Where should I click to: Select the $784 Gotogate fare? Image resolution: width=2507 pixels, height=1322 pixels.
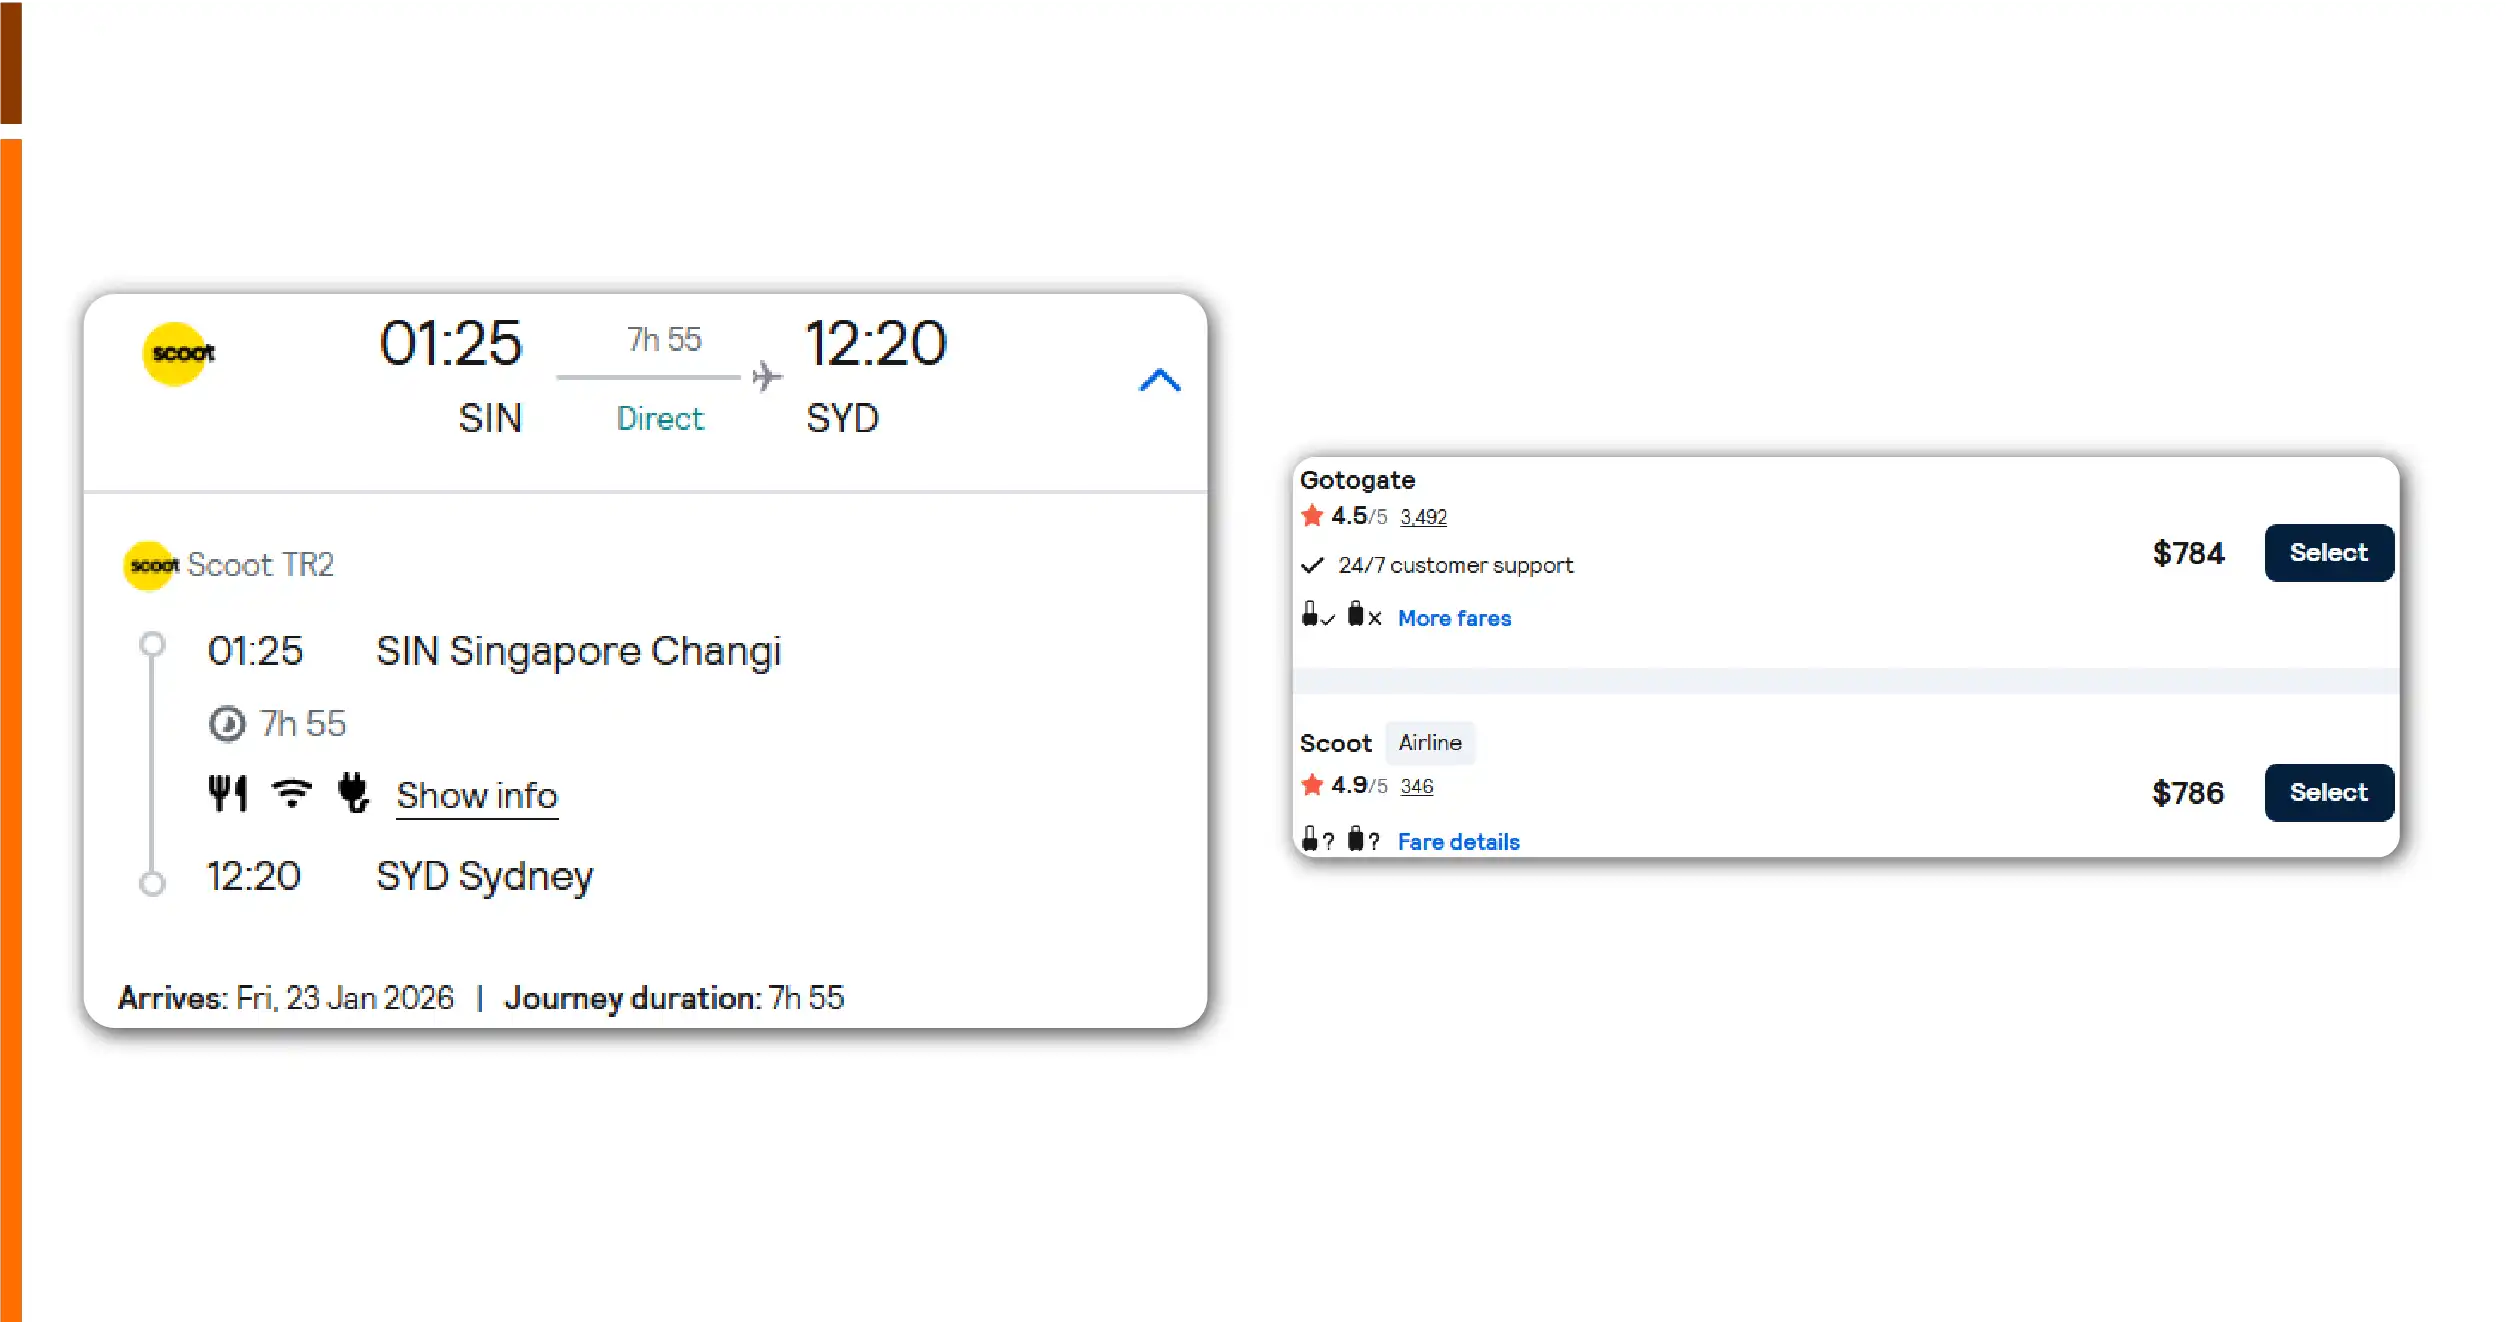coord(2328,553)
